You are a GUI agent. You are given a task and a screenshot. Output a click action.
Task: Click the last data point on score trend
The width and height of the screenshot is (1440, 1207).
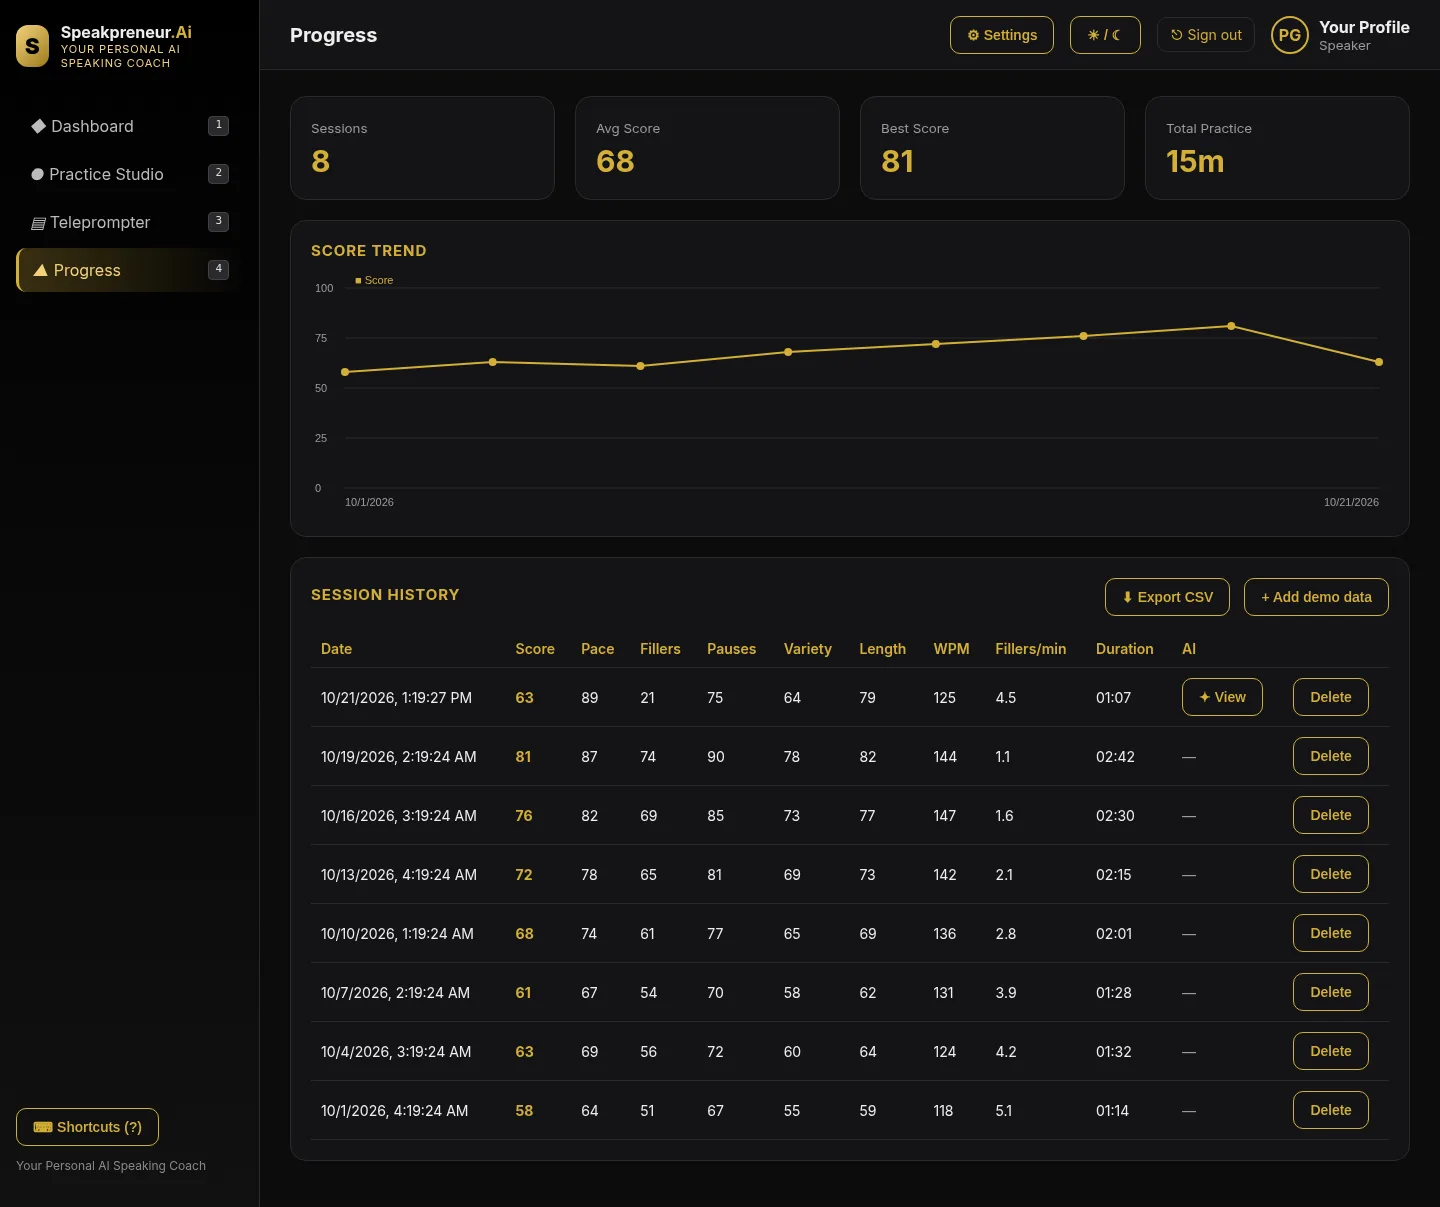[1379, 362]
